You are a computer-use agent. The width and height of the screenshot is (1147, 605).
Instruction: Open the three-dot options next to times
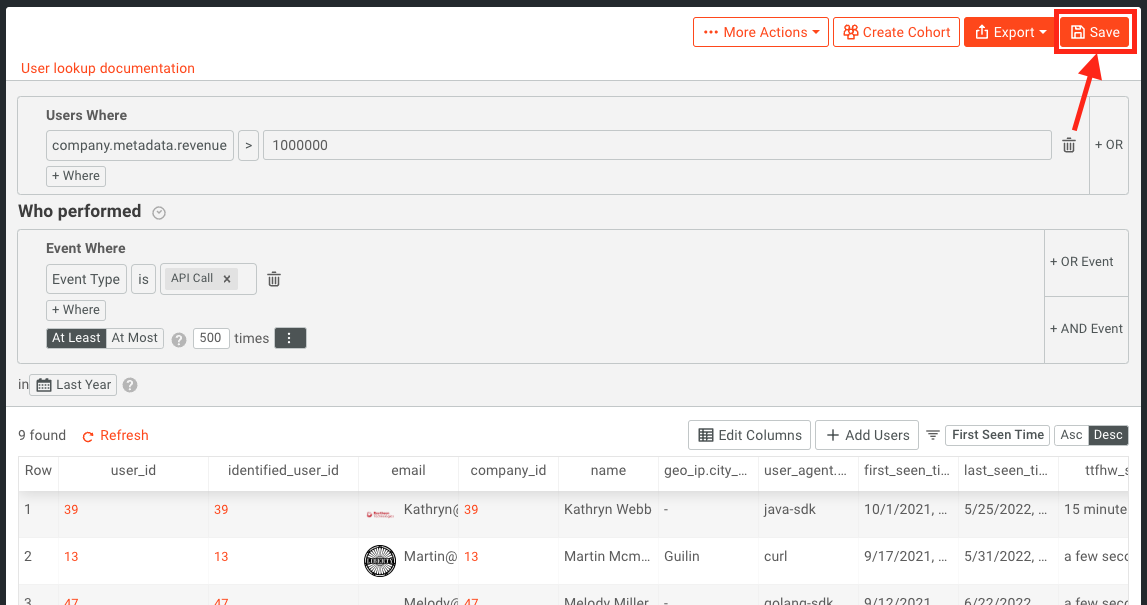pyautogui.click(x=290, y=338)
